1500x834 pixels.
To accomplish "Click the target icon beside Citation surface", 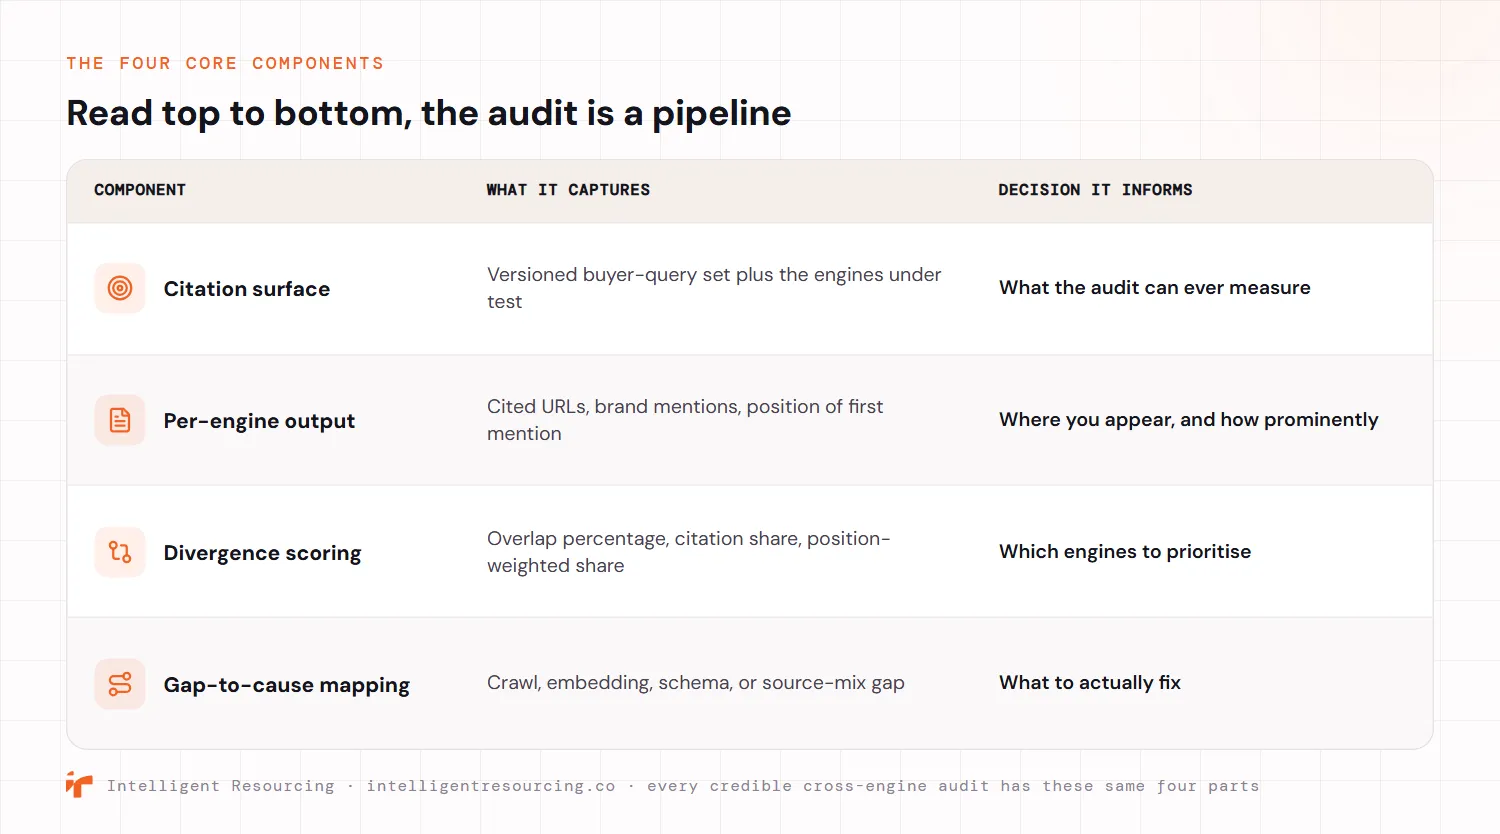I will tap(120, 288).
